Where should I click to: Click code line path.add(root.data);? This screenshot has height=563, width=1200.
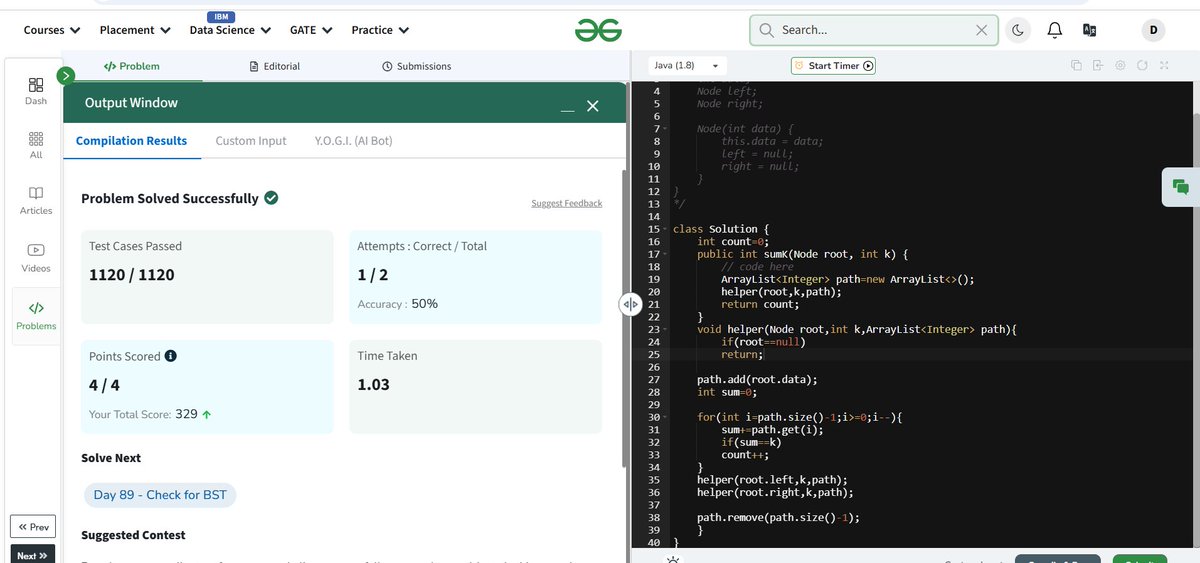[x=757, y=380]
